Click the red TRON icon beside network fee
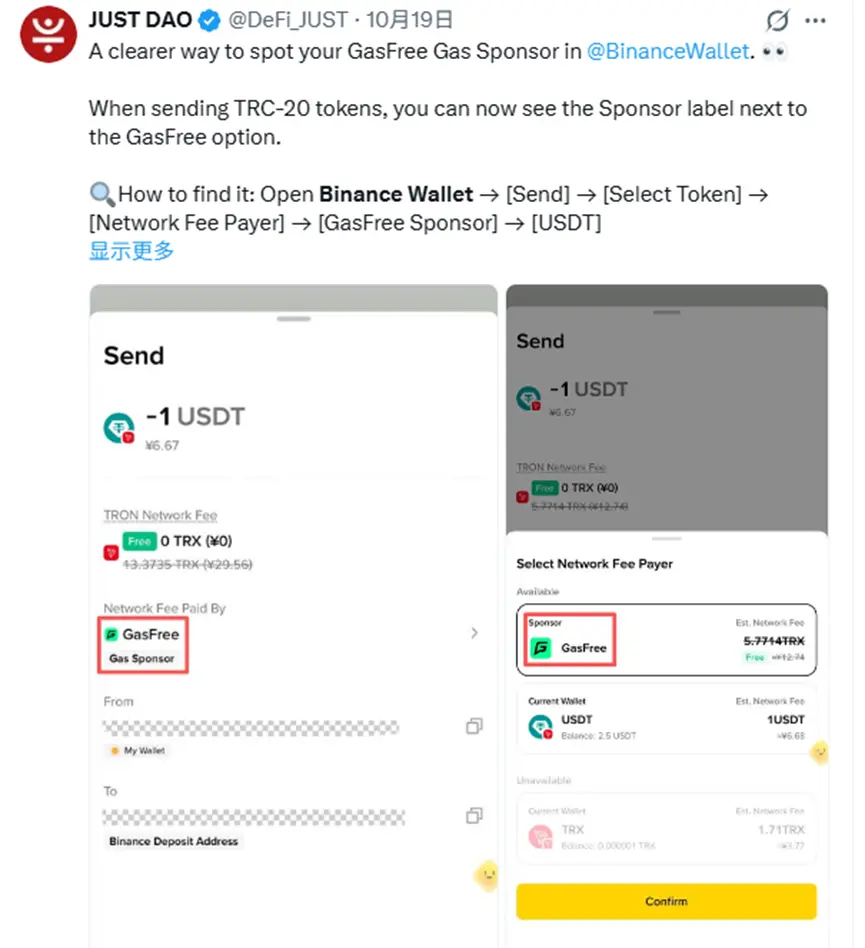 (x=111, y=553)
